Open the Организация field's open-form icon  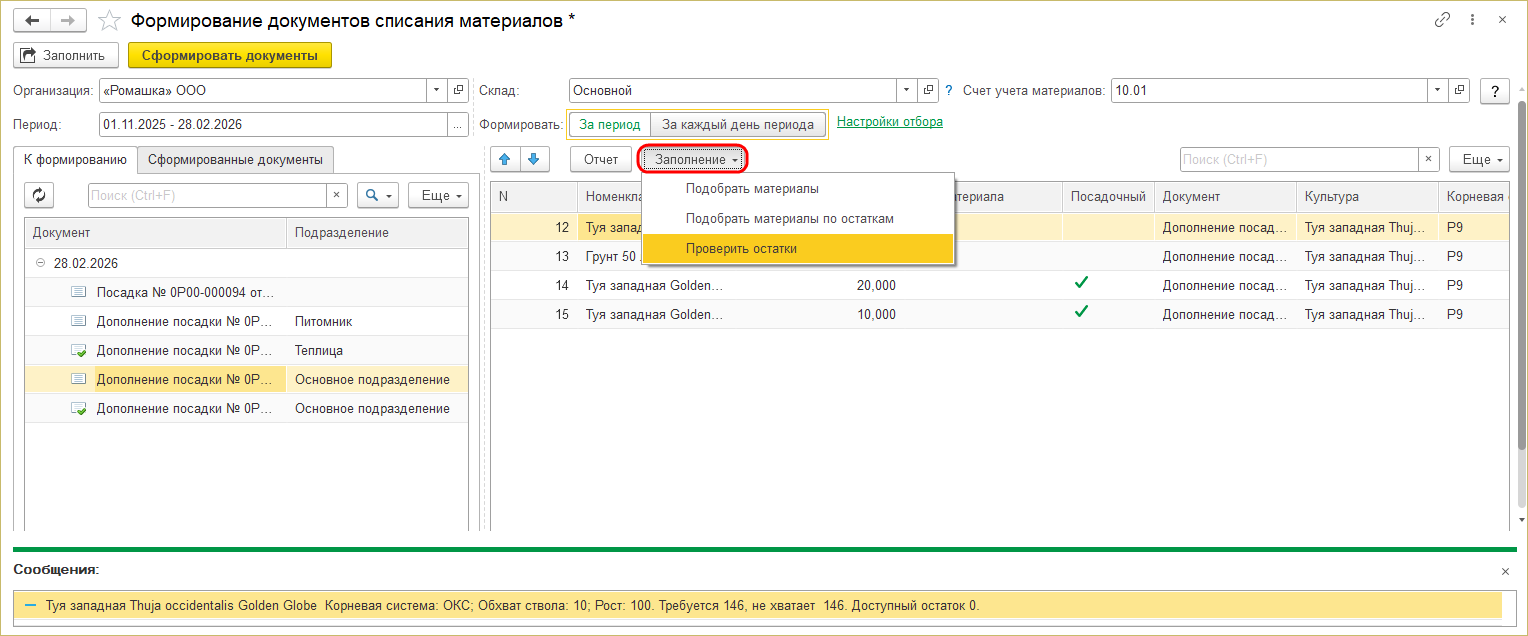click(x=458, y=90)
